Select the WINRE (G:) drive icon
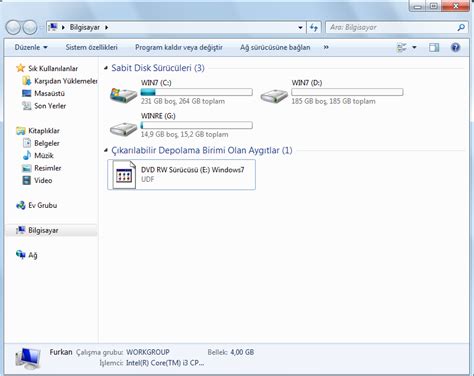Image resolution: width=474 pixels, height=376 pixels. (123, 129)
